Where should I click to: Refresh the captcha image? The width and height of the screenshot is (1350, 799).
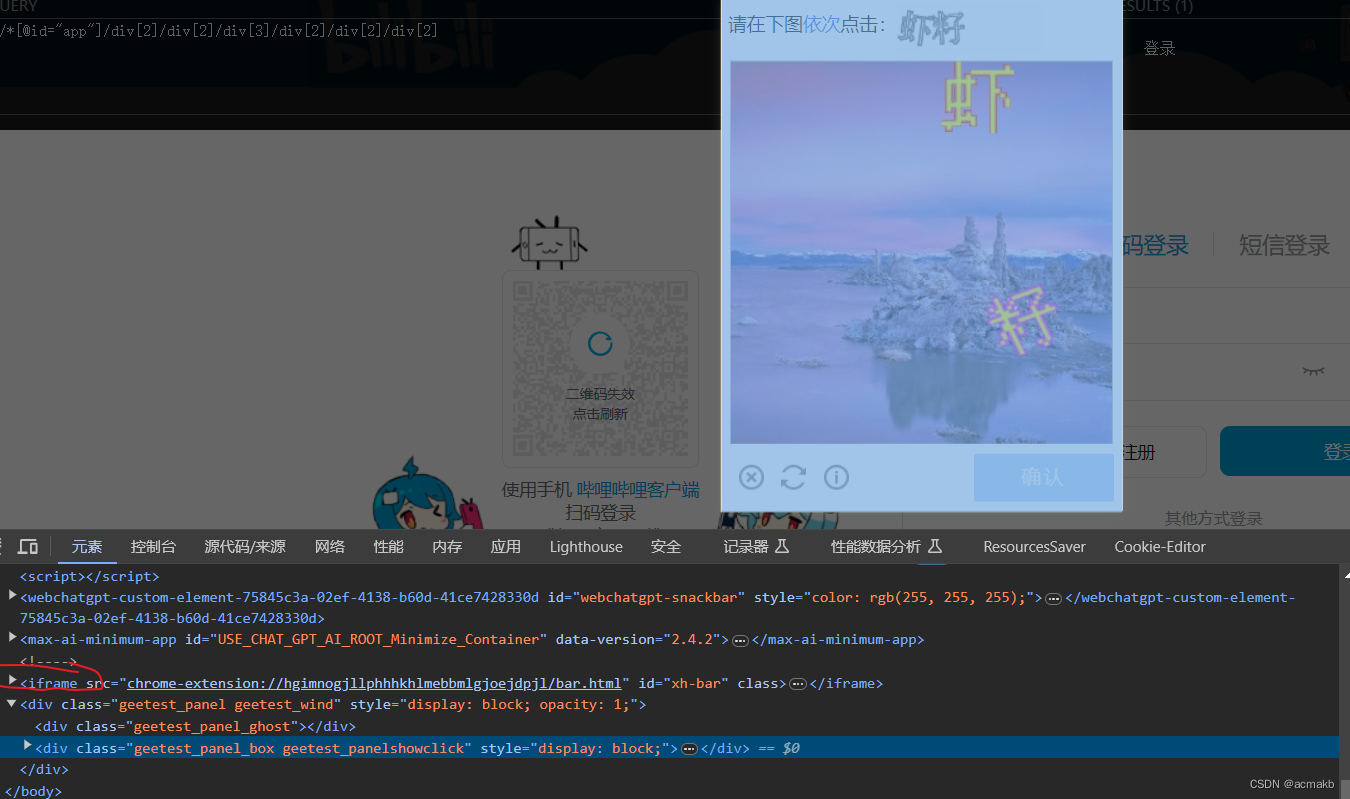(x=793, y=477)
